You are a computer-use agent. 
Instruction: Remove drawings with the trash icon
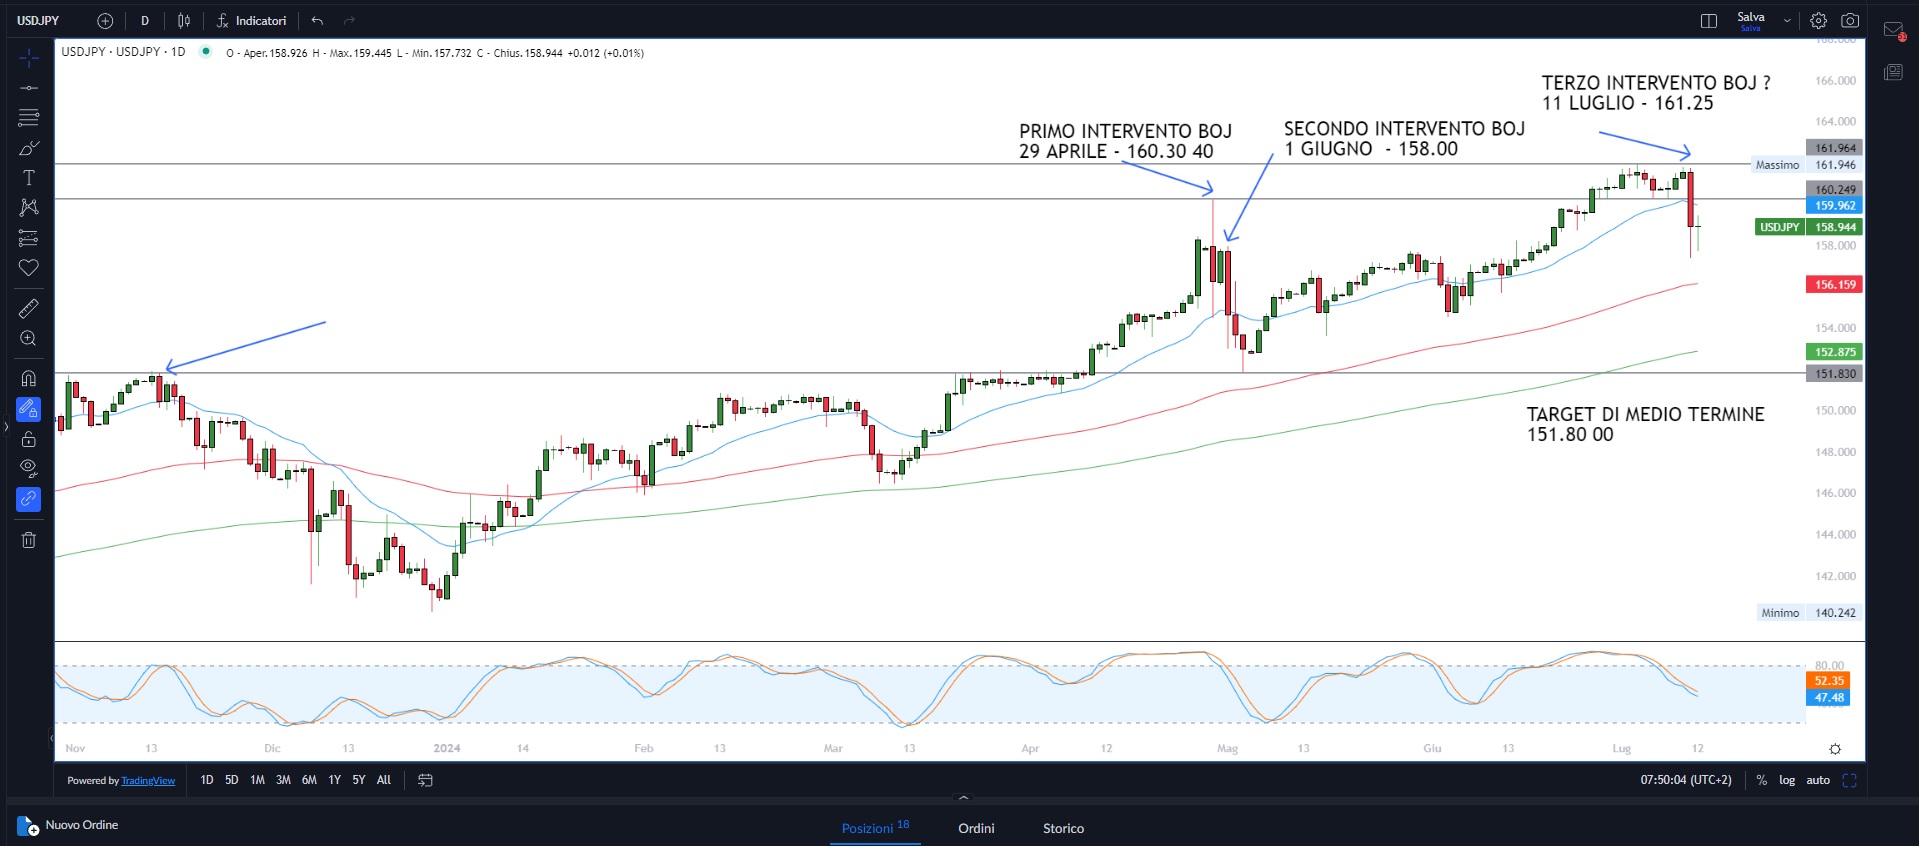pyautogui.click(x=29, y=540)
